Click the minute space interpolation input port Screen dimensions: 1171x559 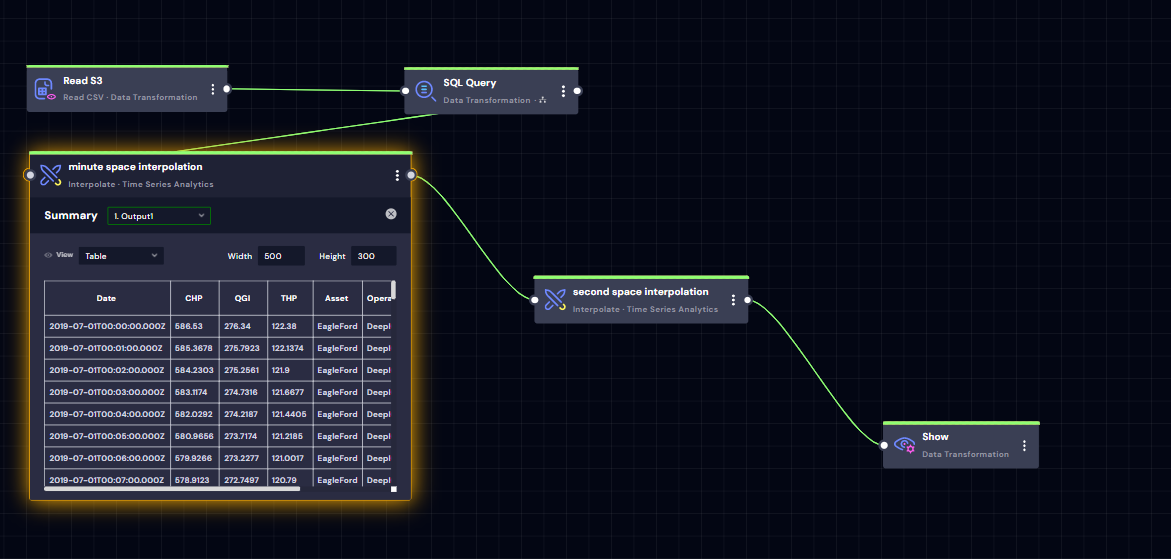30,175
